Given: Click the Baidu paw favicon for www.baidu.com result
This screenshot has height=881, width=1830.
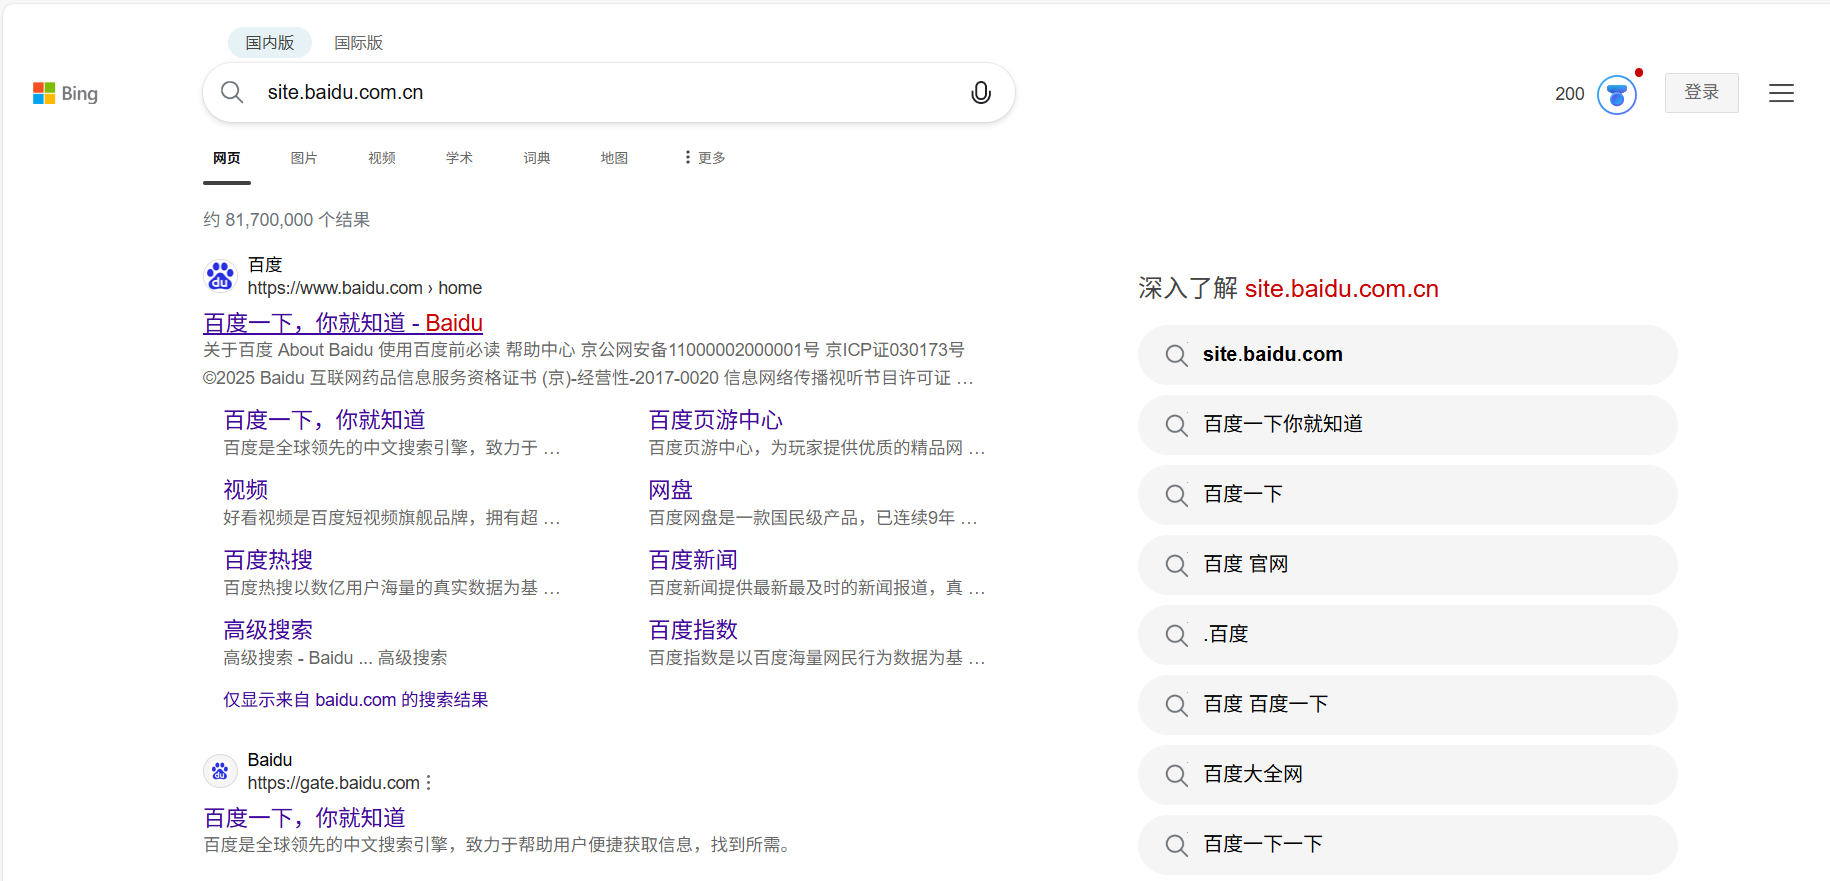Looking at the screenshot, I should (220, 275).
